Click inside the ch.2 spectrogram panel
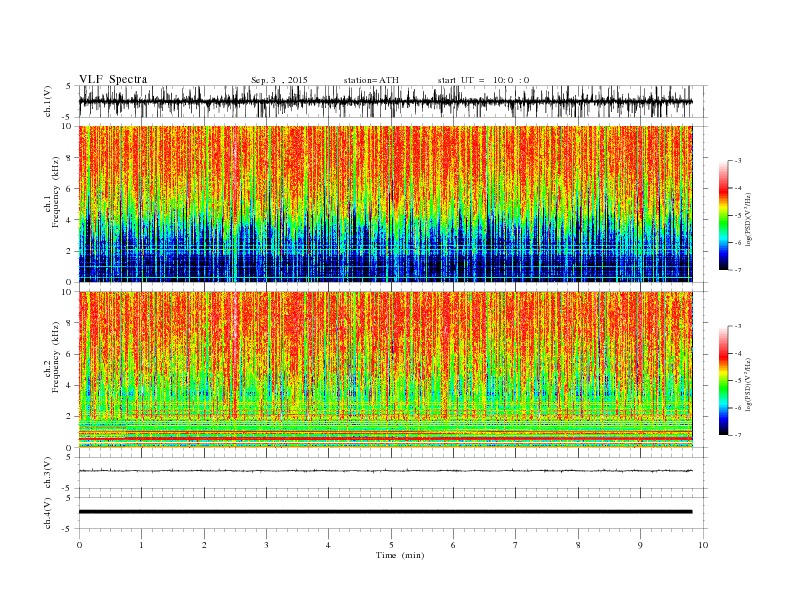Screen dimensions: 792x612 [385, 369]
